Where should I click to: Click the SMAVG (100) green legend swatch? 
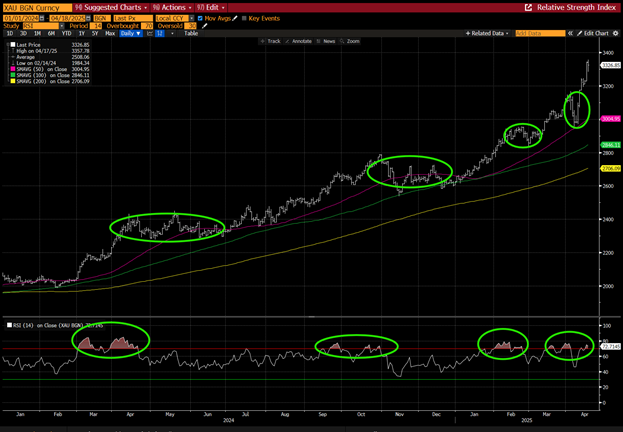coord(13,75)
